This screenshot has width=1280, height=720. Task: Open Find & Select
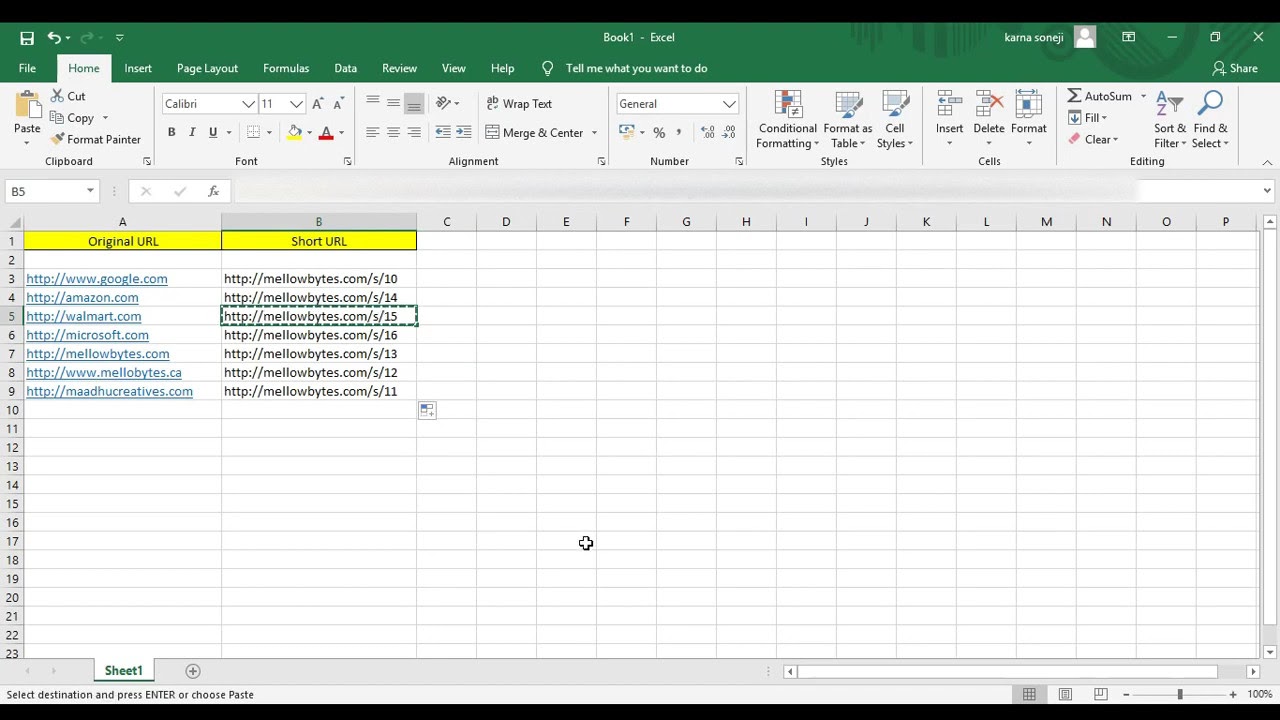tap(1210, 120)
